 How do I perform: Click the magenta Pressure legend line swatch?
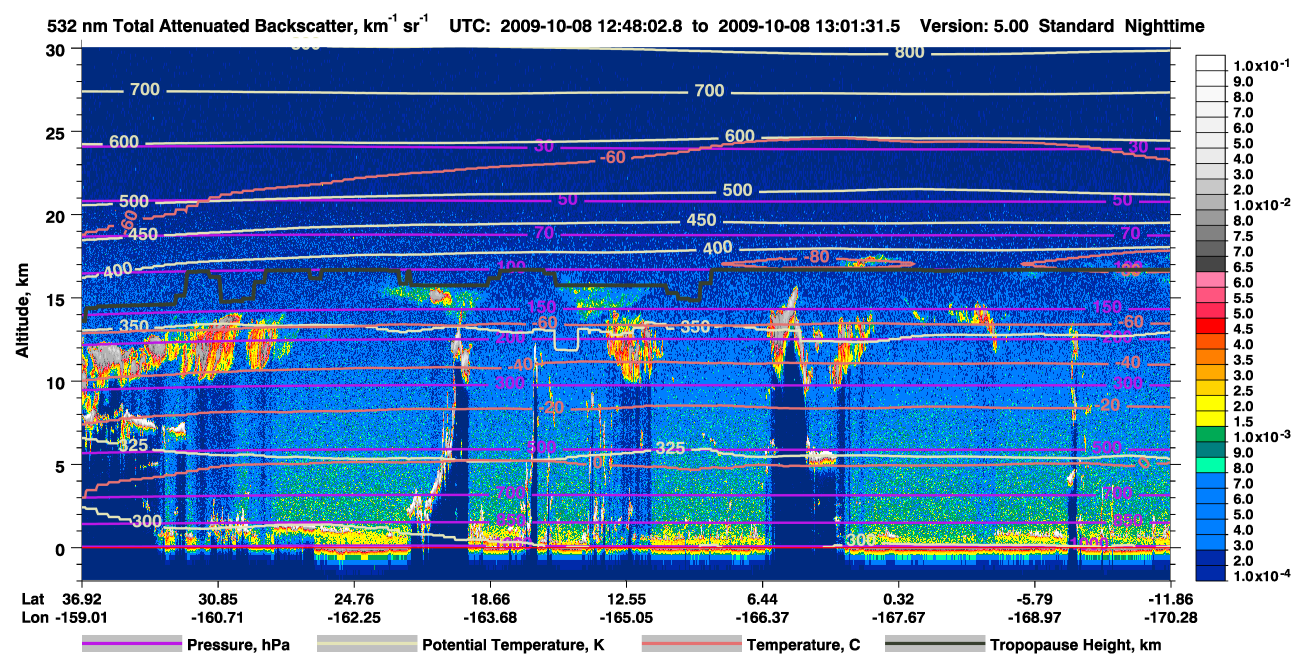tap(132, 645)
